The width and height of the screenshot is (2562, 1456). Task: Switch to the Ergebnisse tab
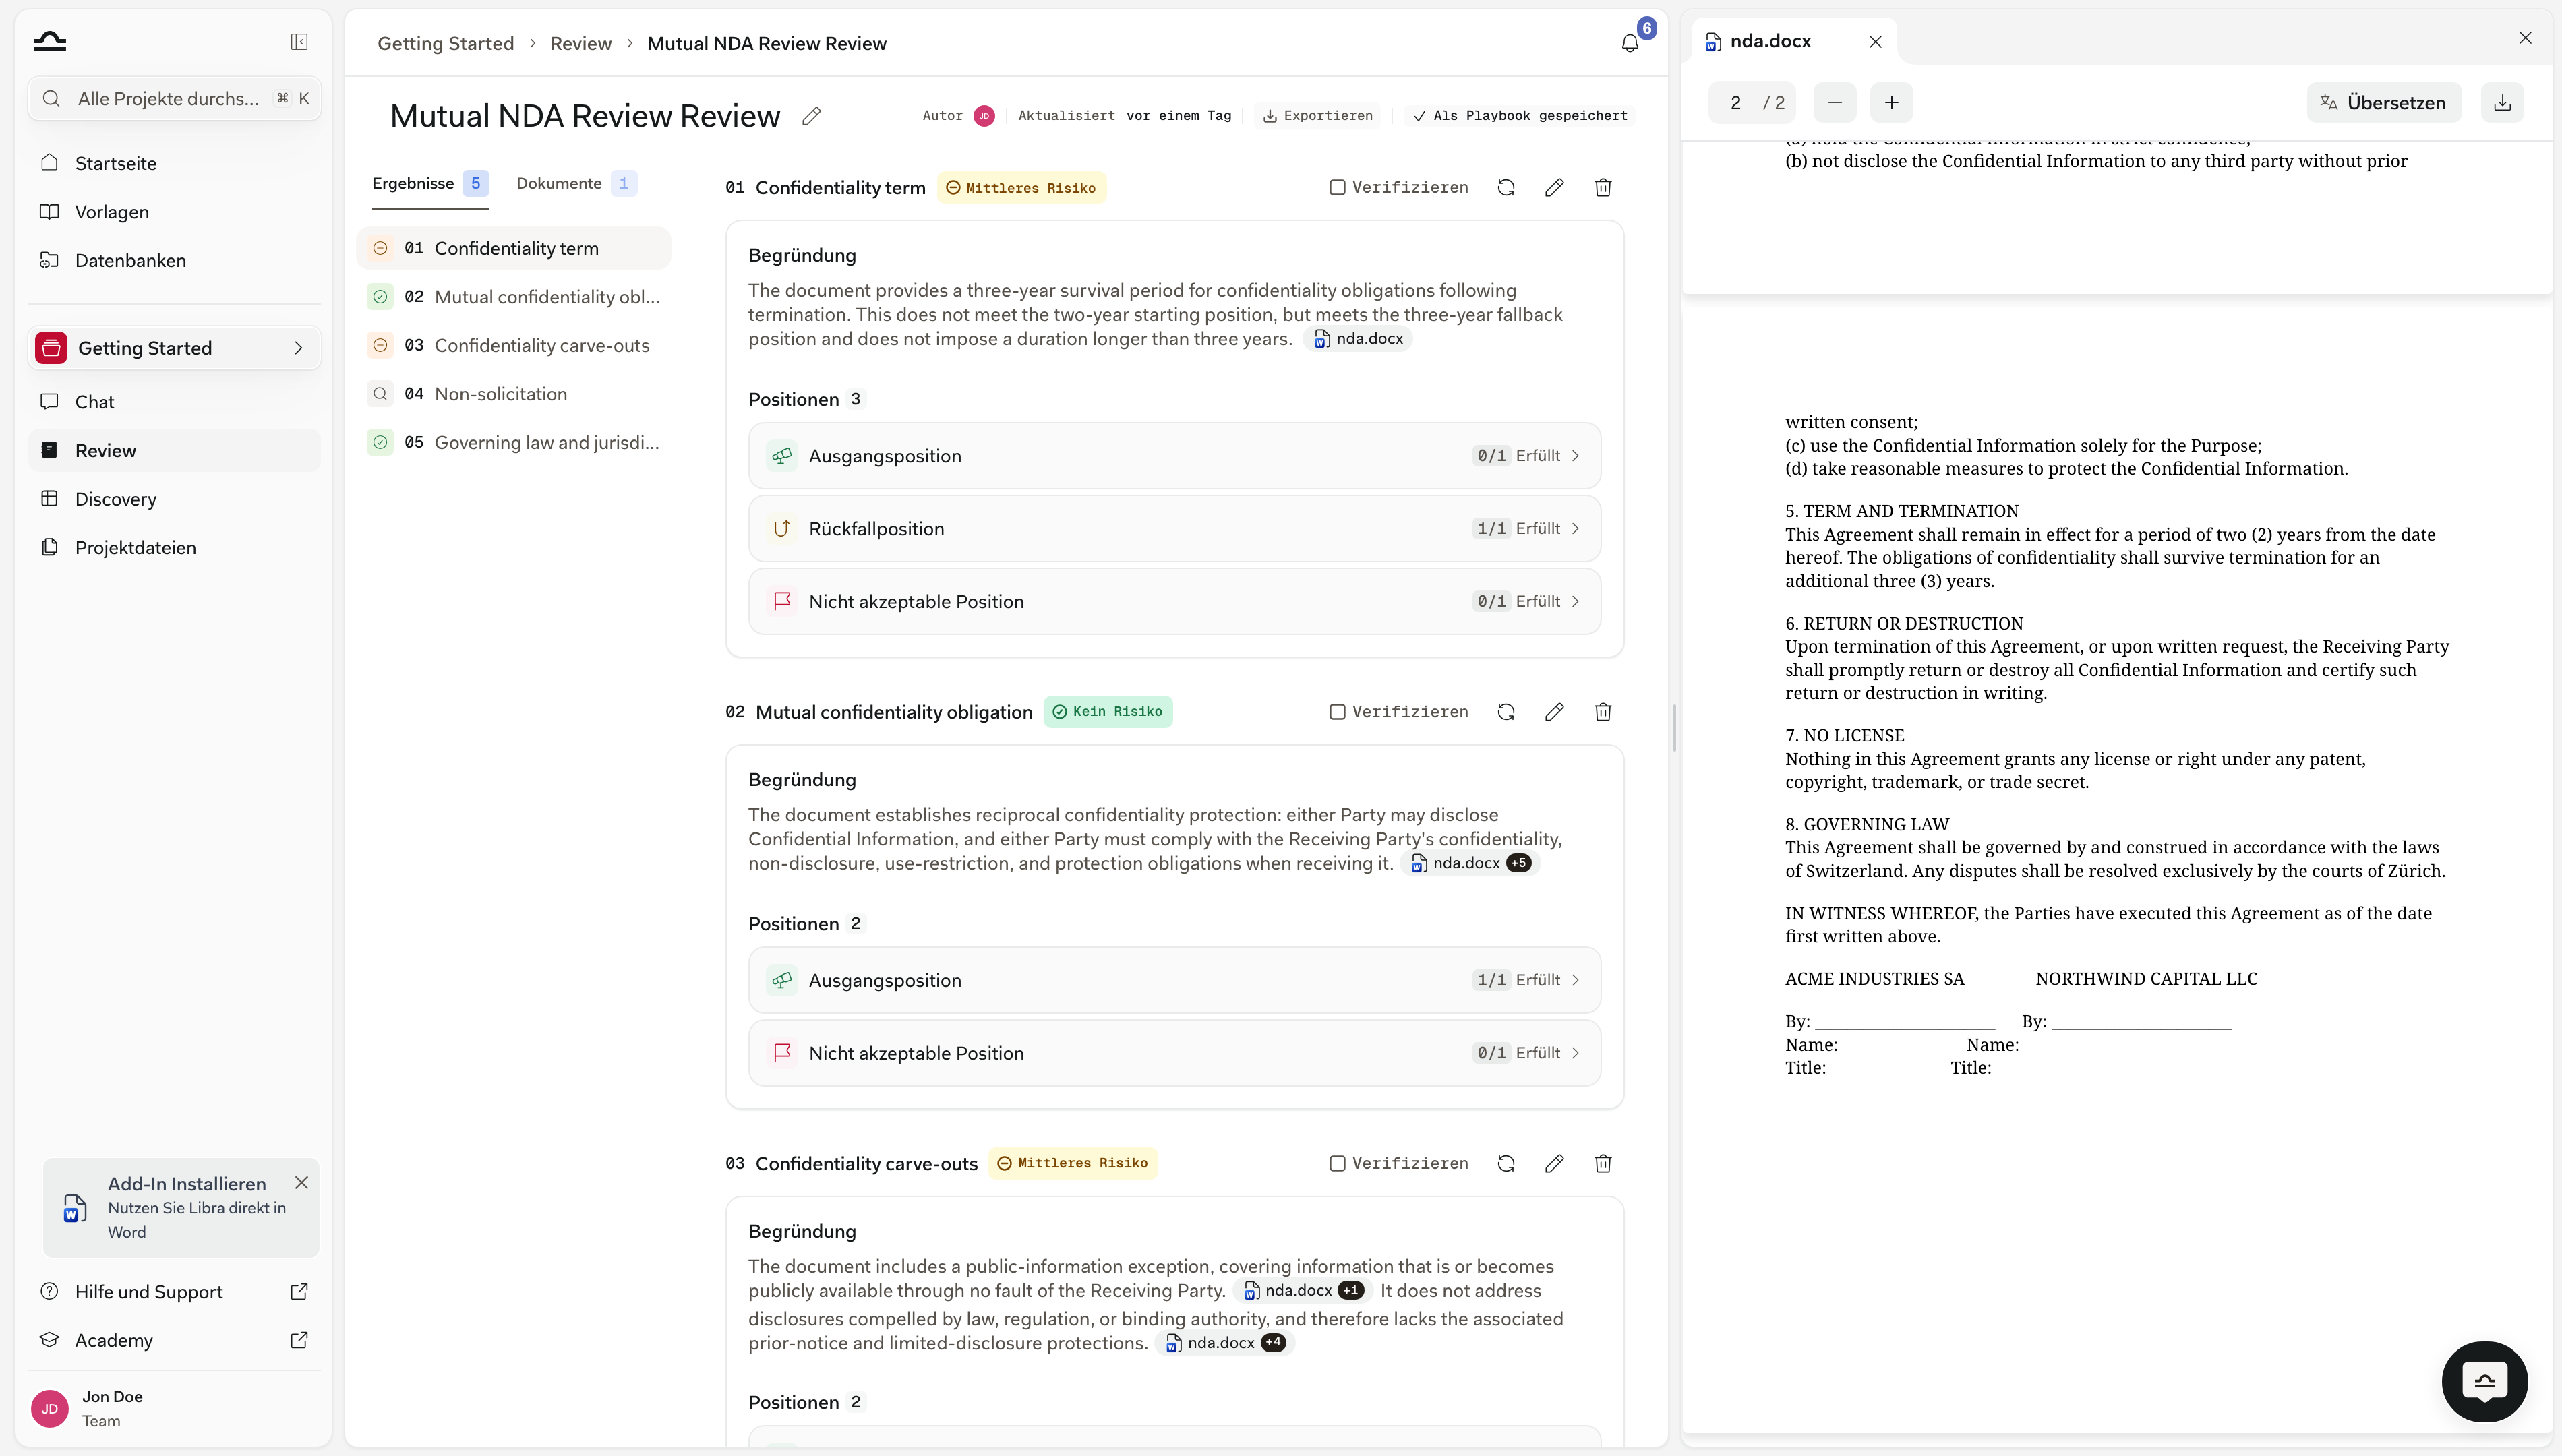430,184
